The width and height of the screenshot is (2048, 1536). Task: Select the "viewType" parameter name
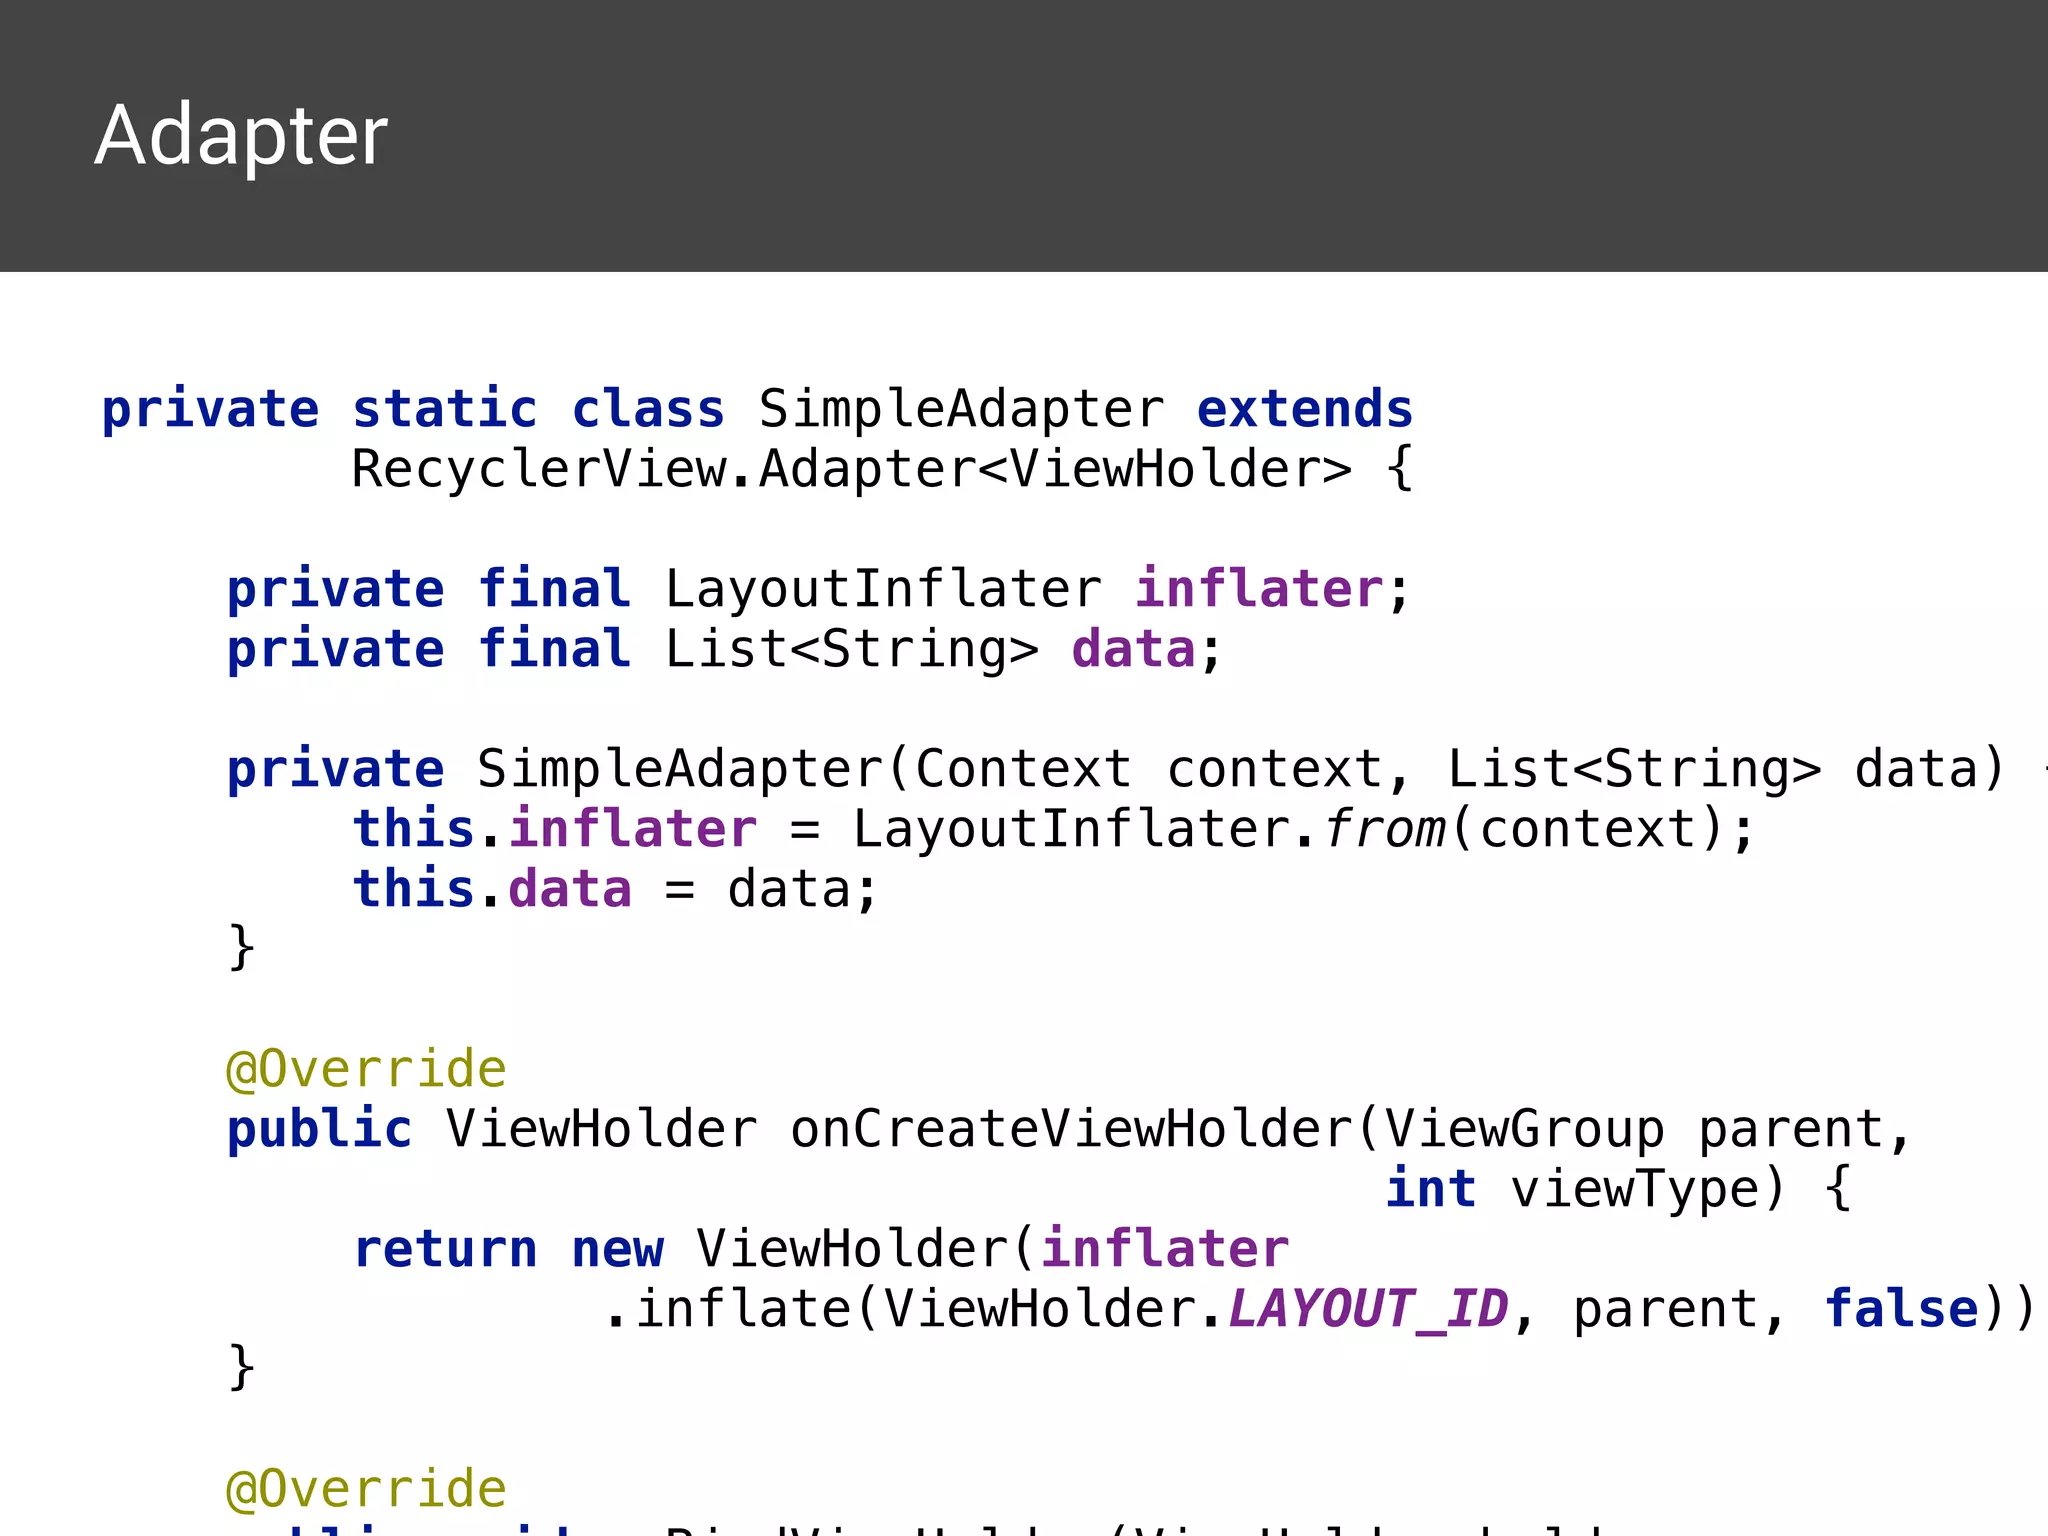(1634, 1191)
